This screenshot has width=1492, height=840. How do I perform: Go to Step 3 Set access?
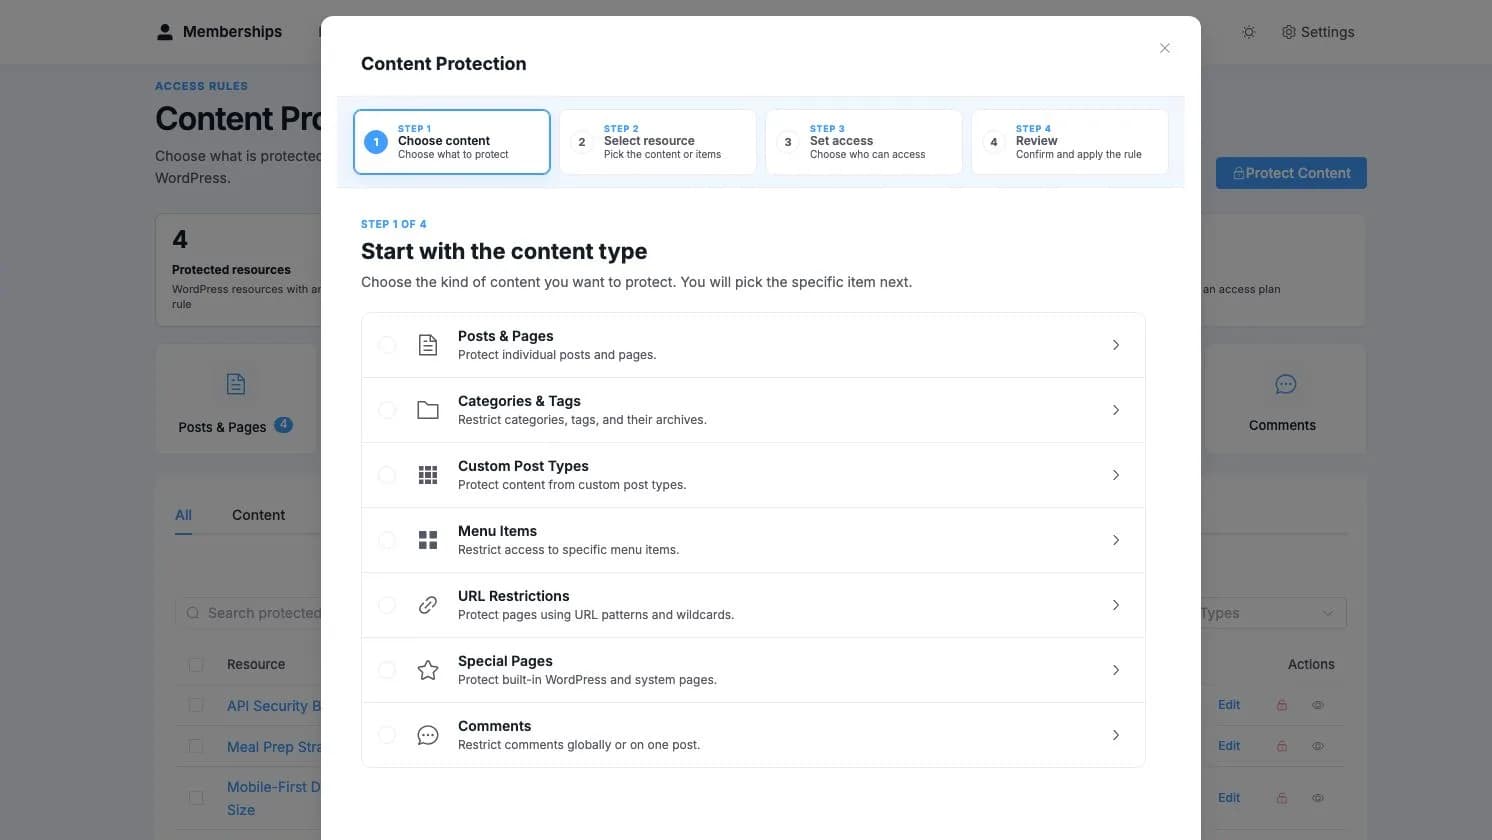pyautogui.click(x=864, y=142)
